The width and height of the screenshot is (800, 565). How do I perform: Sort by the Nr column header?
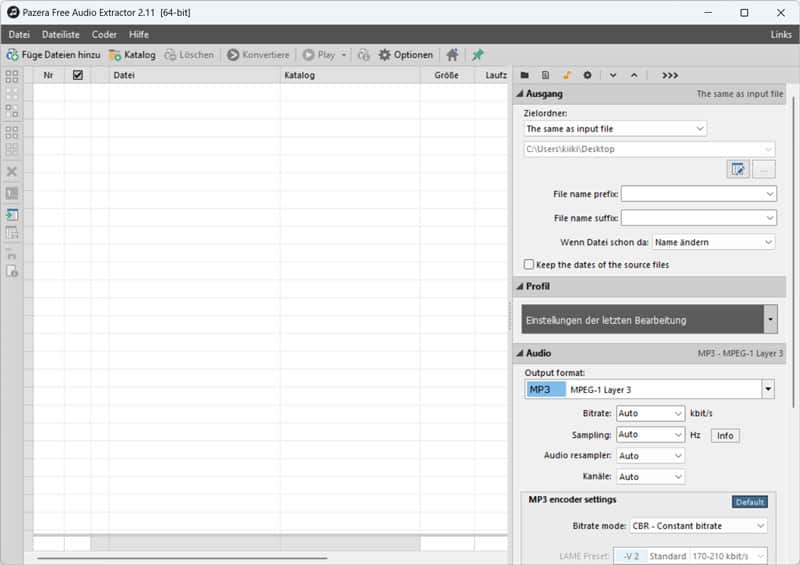tap(48, 75)
